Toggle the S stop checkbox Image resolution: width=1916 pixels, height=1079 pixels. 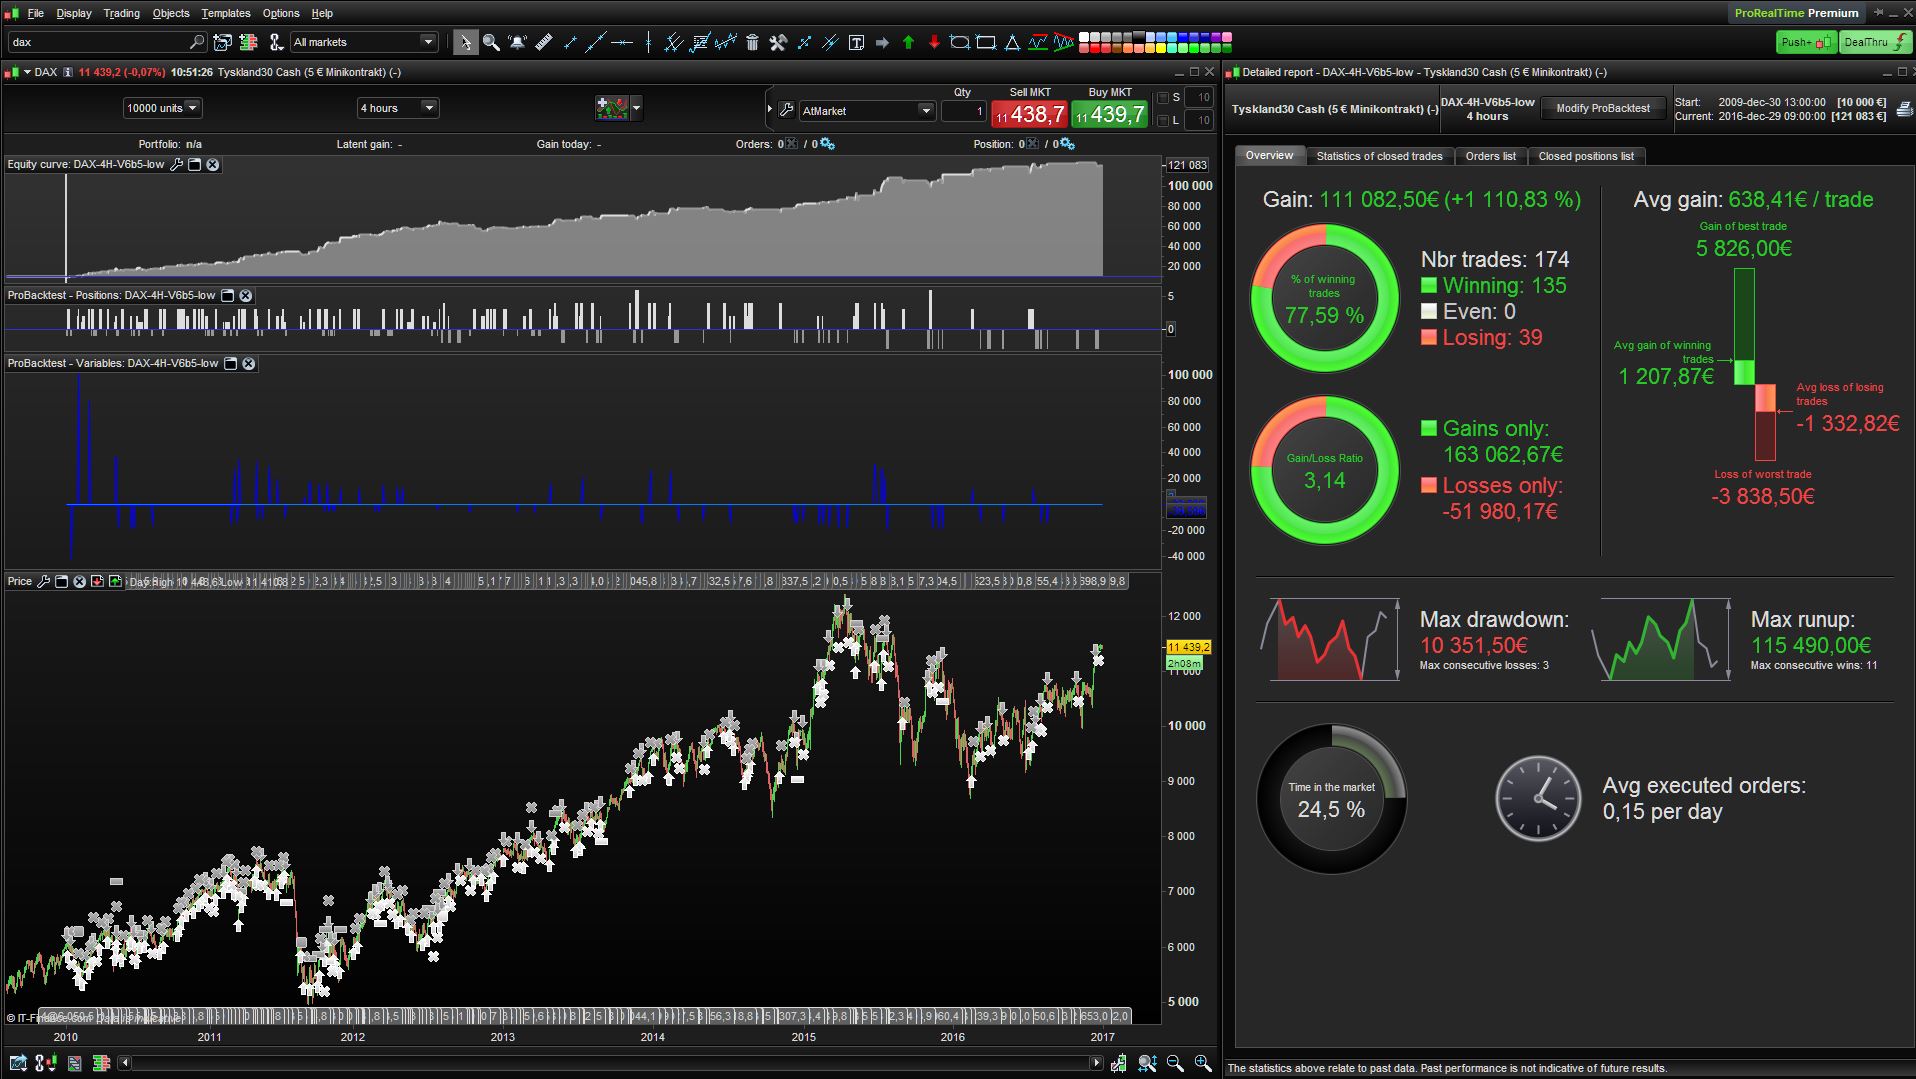pyautogui.click(x=1162, y=98)
